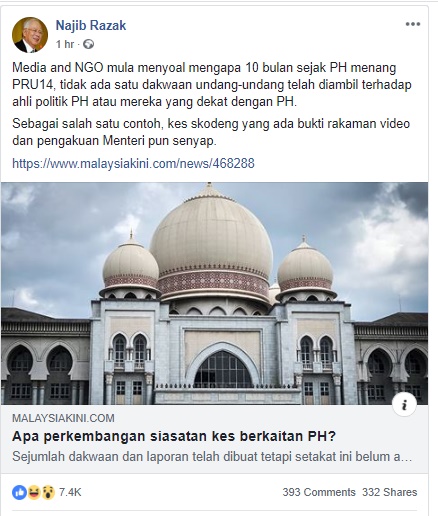This screenshot has width=438, height=516.
Task: Open Najib Razak's profile picture
Action: pos(30,35)
